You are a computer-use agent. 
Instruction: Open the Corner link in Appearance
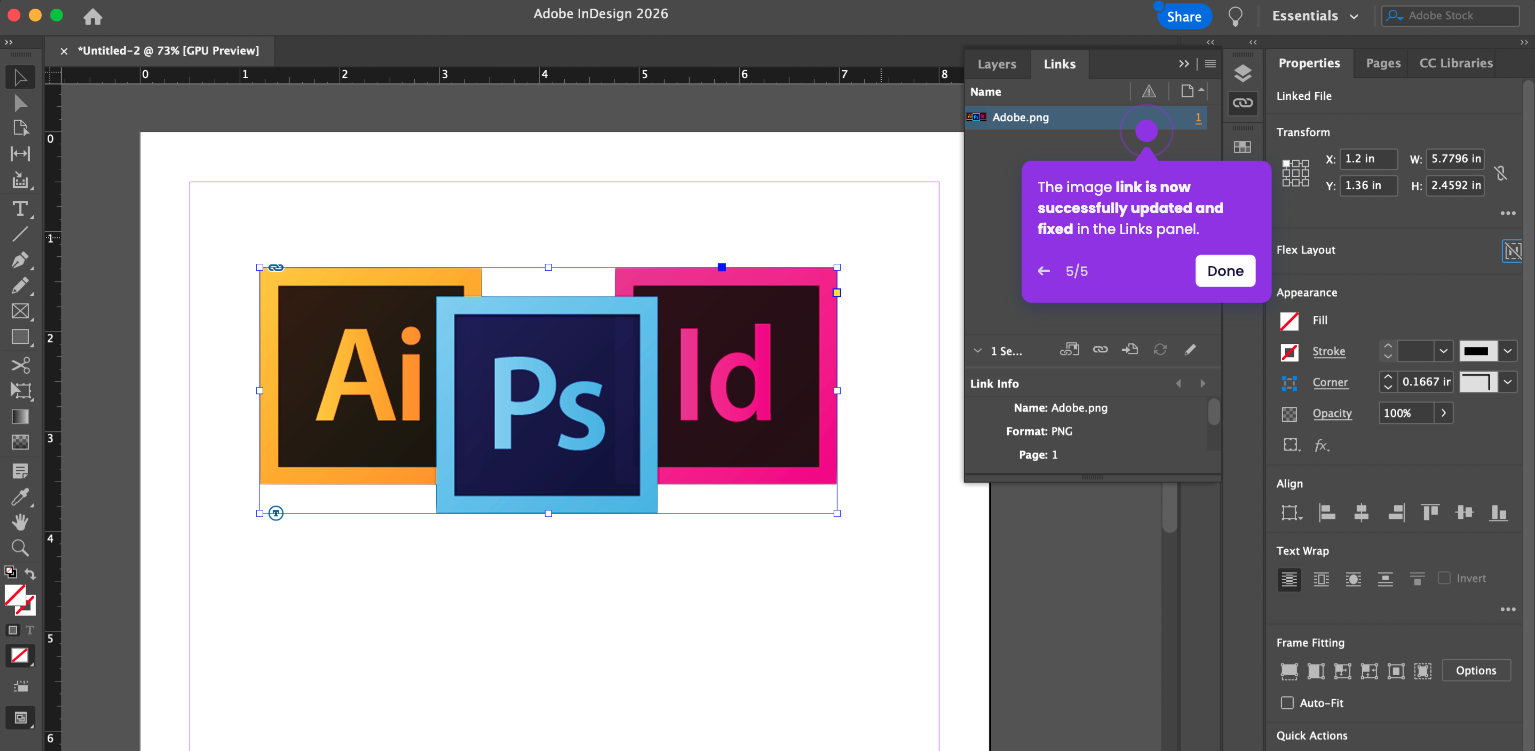[x=1330, y=383]
